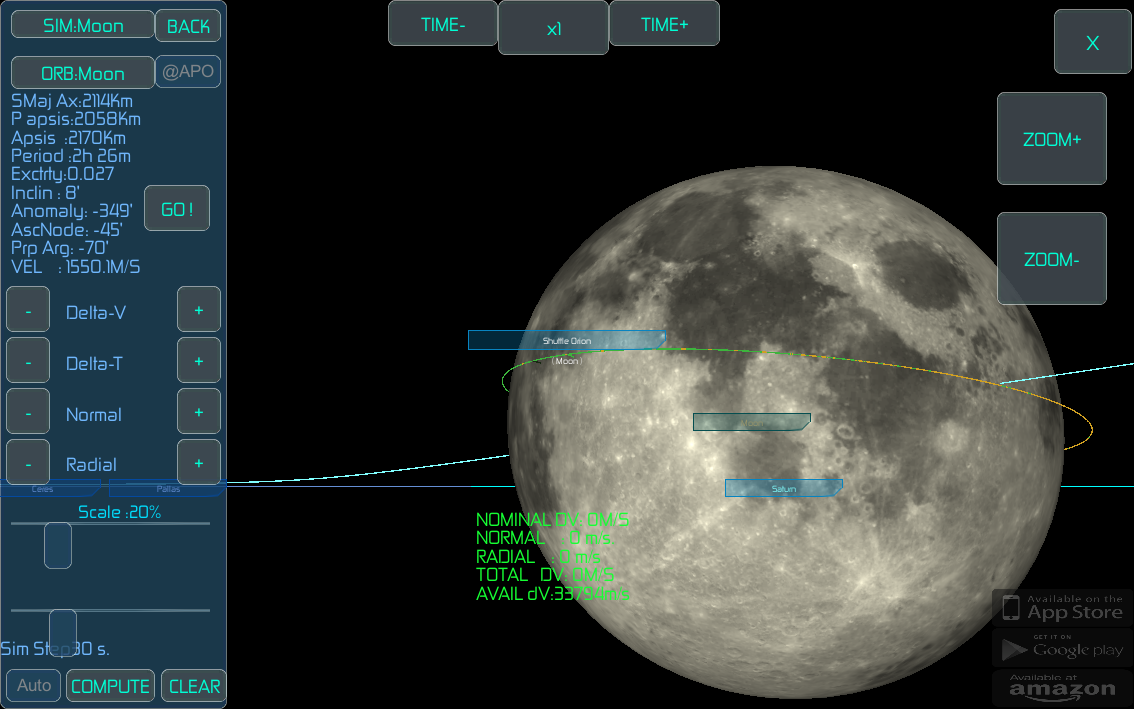Go back with the BACK button
This screenshot has width=1134, height=709.
point(188,25)
